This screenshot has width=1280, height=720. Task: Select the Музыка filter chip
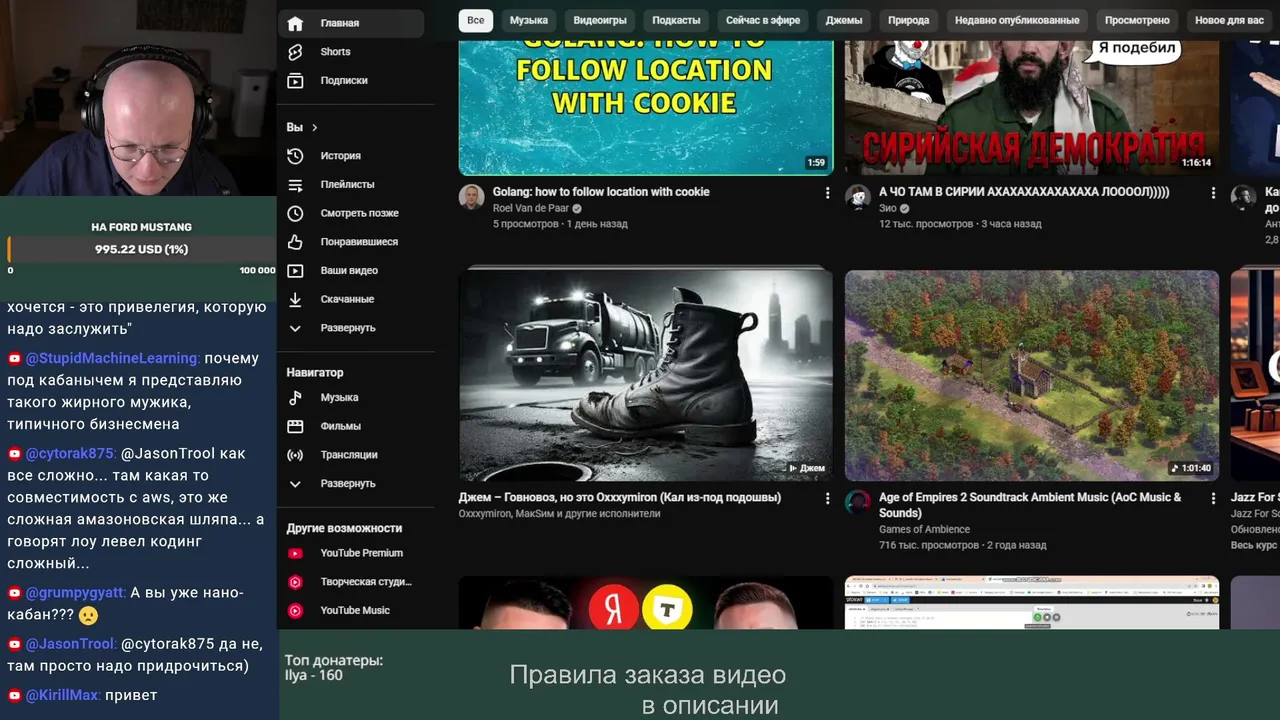coord(529,20)
